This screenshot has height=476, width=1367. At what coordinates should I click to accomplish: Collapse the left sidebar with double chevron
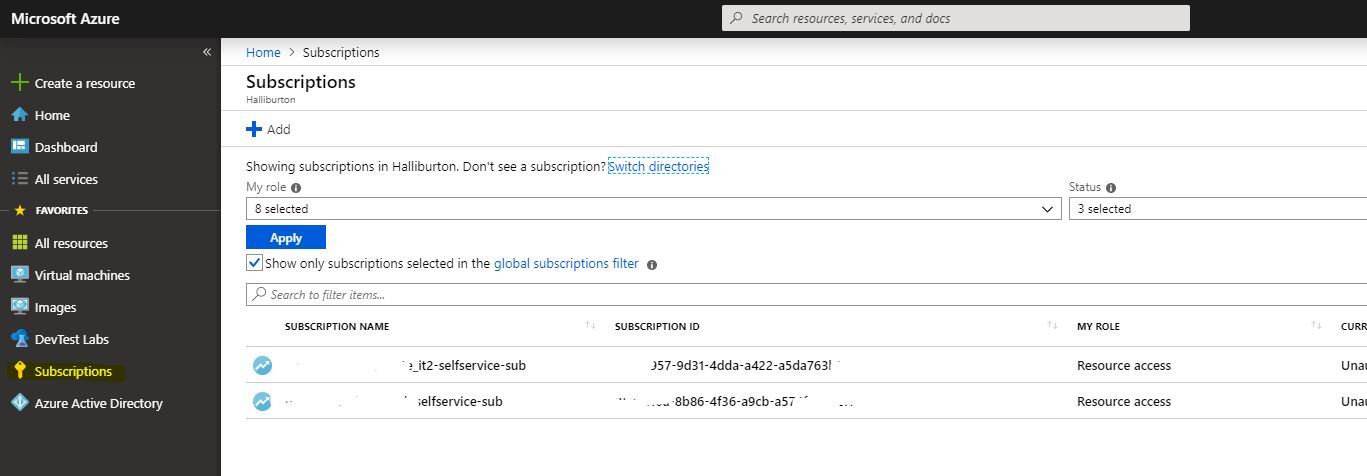207,52
